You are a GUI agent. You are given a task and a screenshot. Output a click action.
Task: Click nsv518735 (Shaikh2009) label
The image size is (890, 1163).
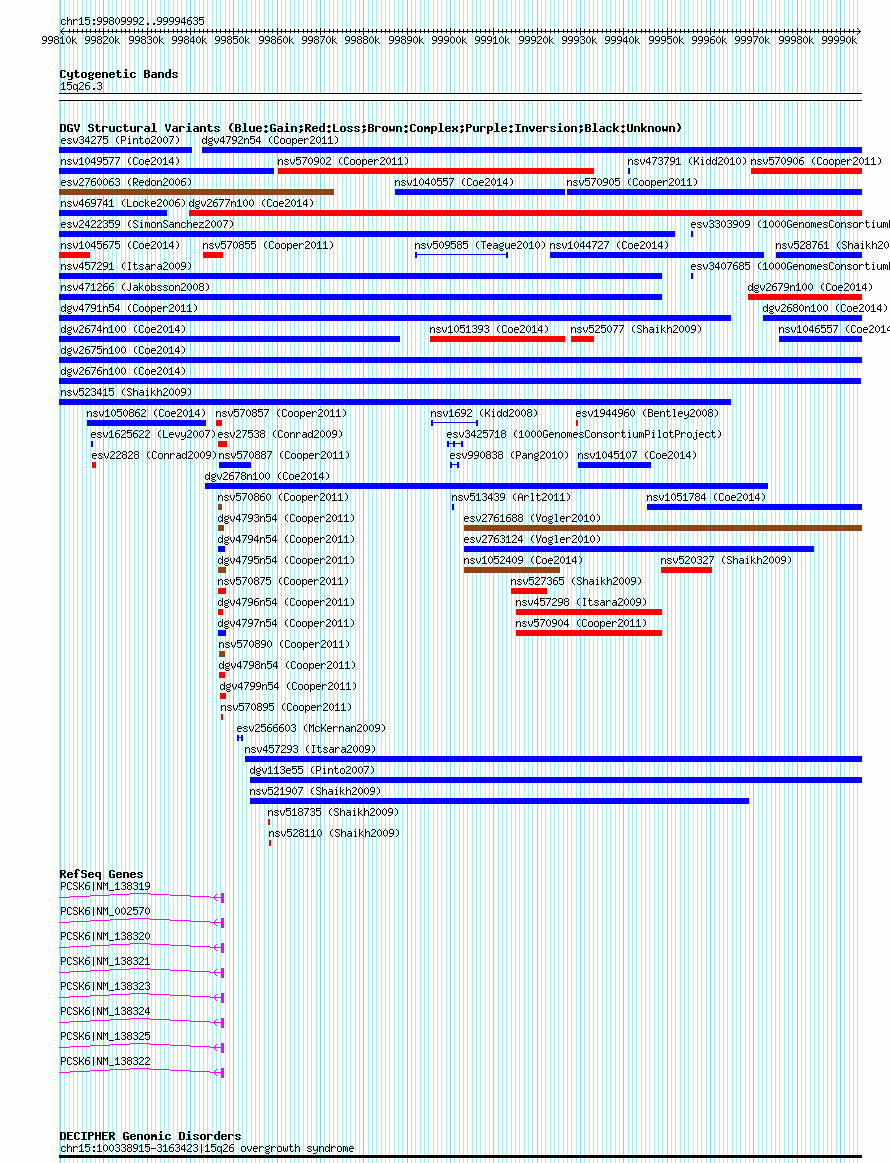(x=333, y=812)
